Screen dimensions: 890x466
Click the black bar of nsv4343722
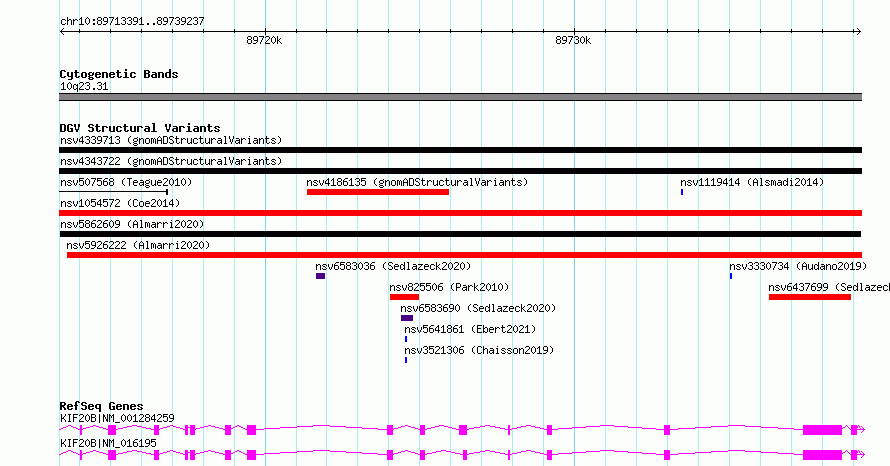[x=461, y=171]
